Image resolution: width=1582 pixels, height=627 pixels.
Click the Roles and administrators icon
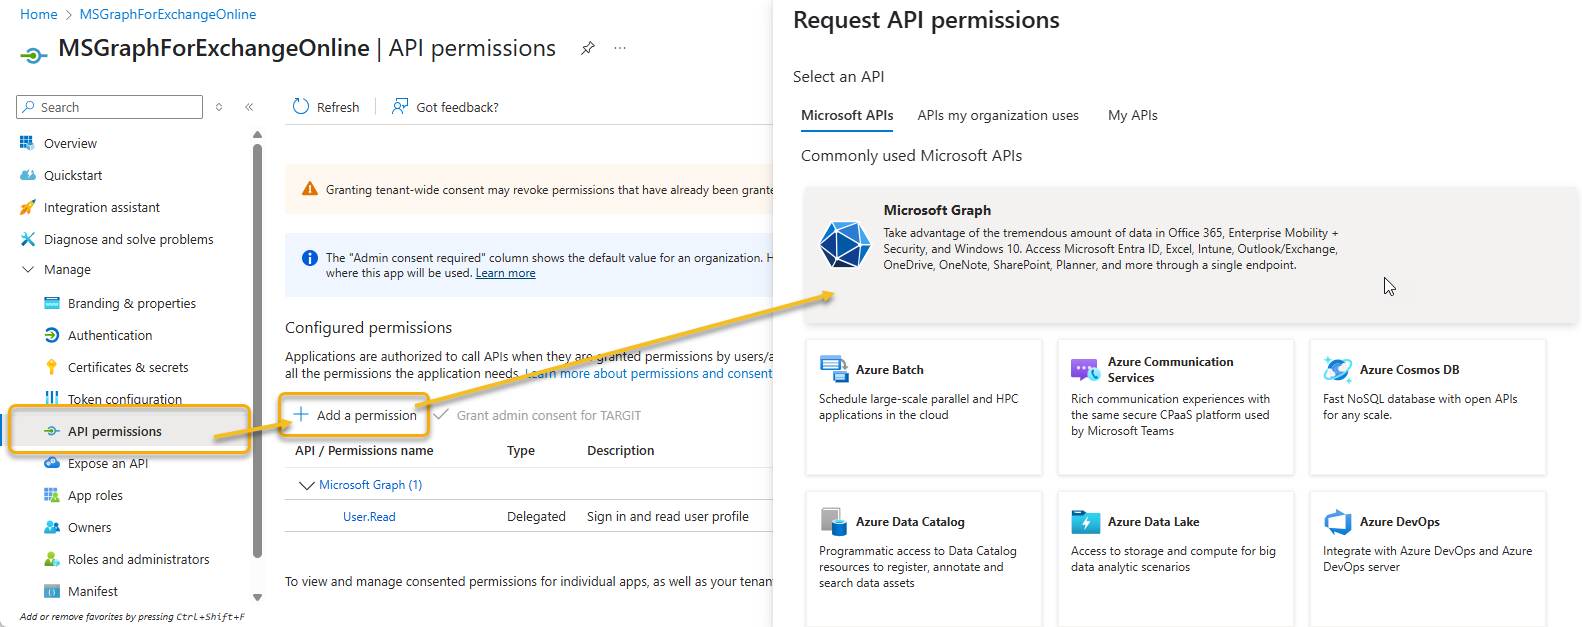point(52,559)
